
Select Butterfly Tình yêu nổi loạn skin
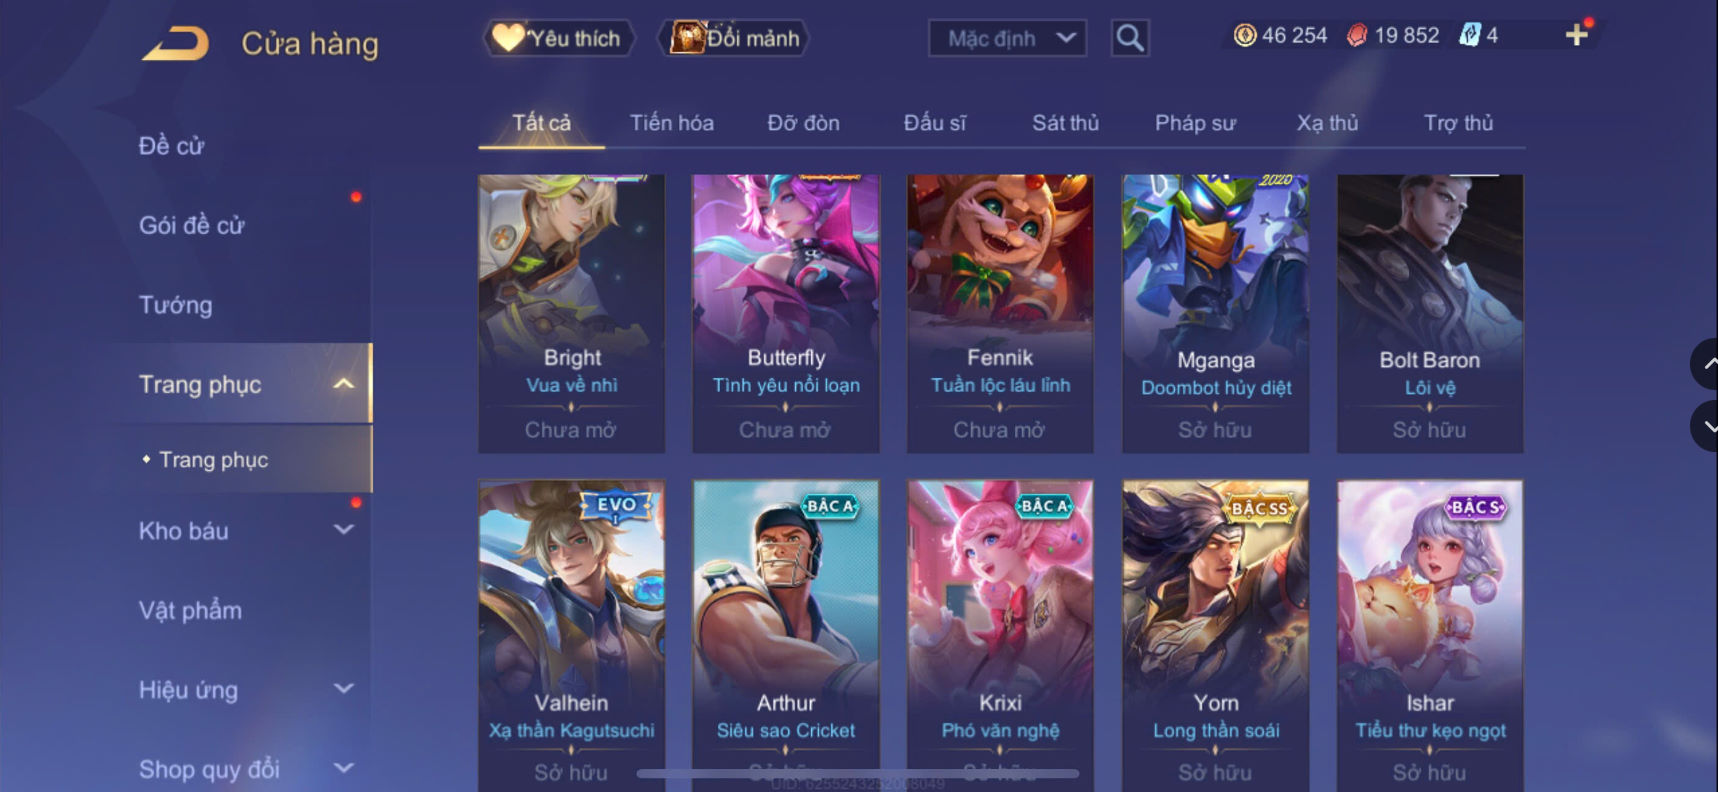(786, 314)
